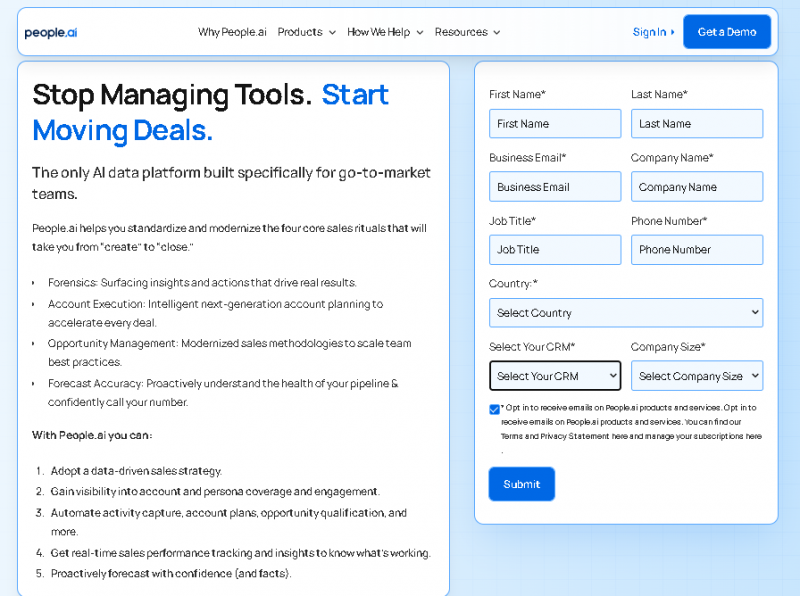Screen dimensions: 800x596
Task: Select the Business Email text box
Action: 554,187
